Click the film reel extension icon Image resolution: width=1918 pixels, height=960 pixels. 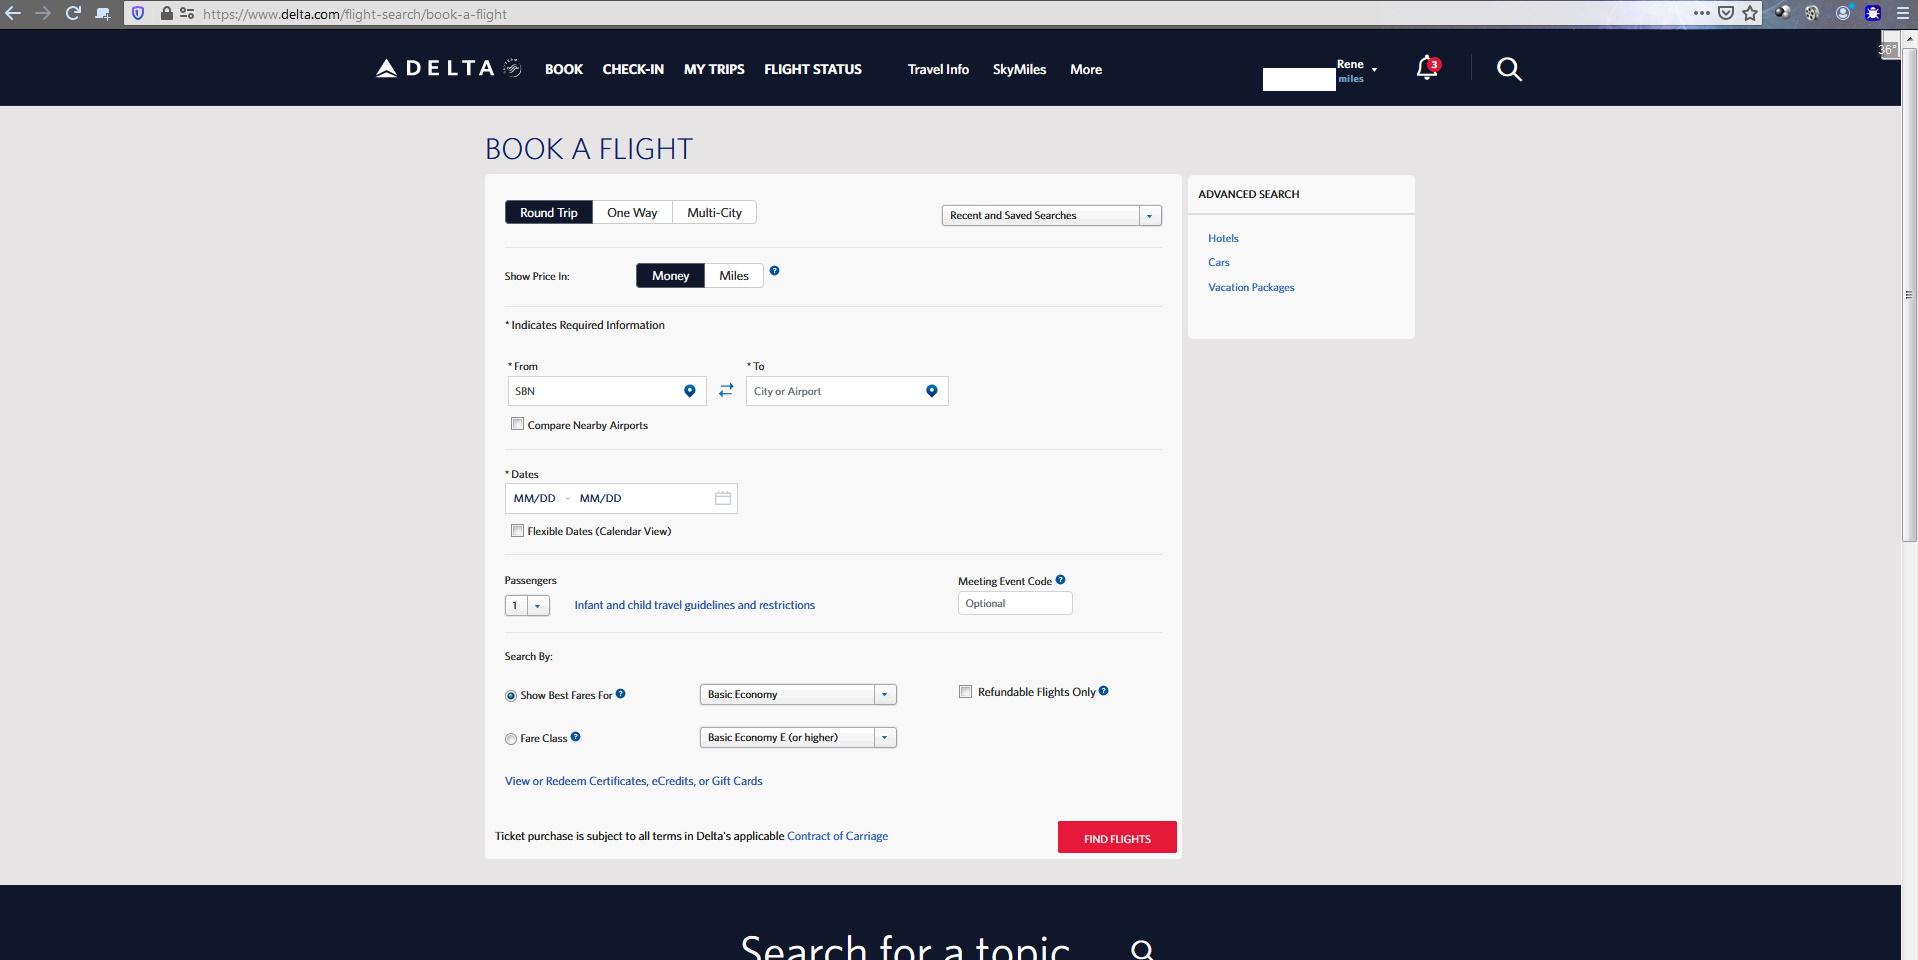[1812, 13]
